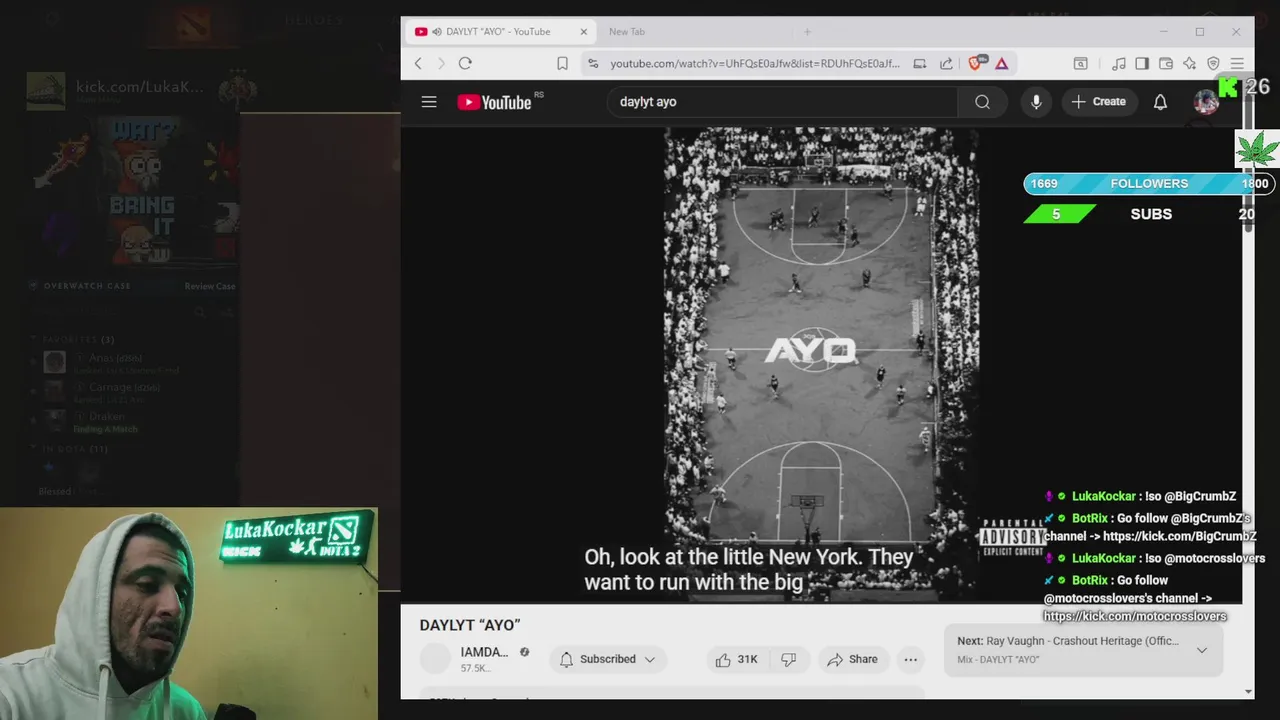
Task: Reload the YouTube page
Action: tap(465, 63)
